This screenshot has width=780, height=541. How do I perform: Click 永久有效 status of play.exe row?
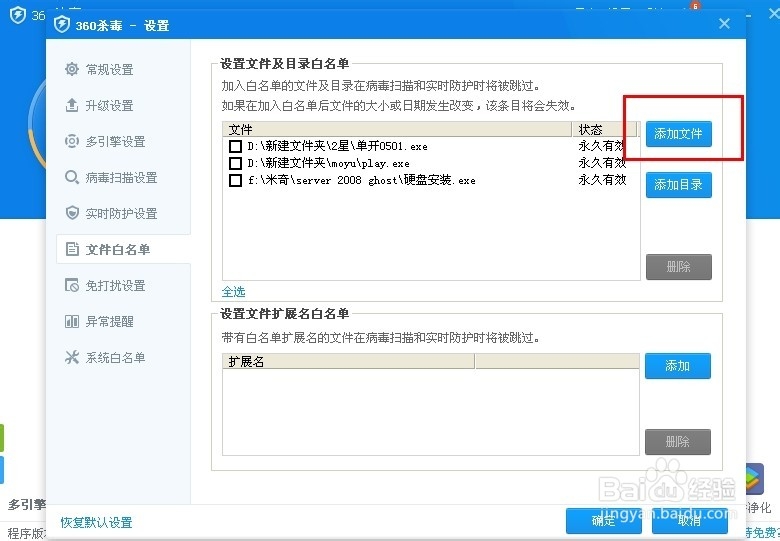point(602,163)
